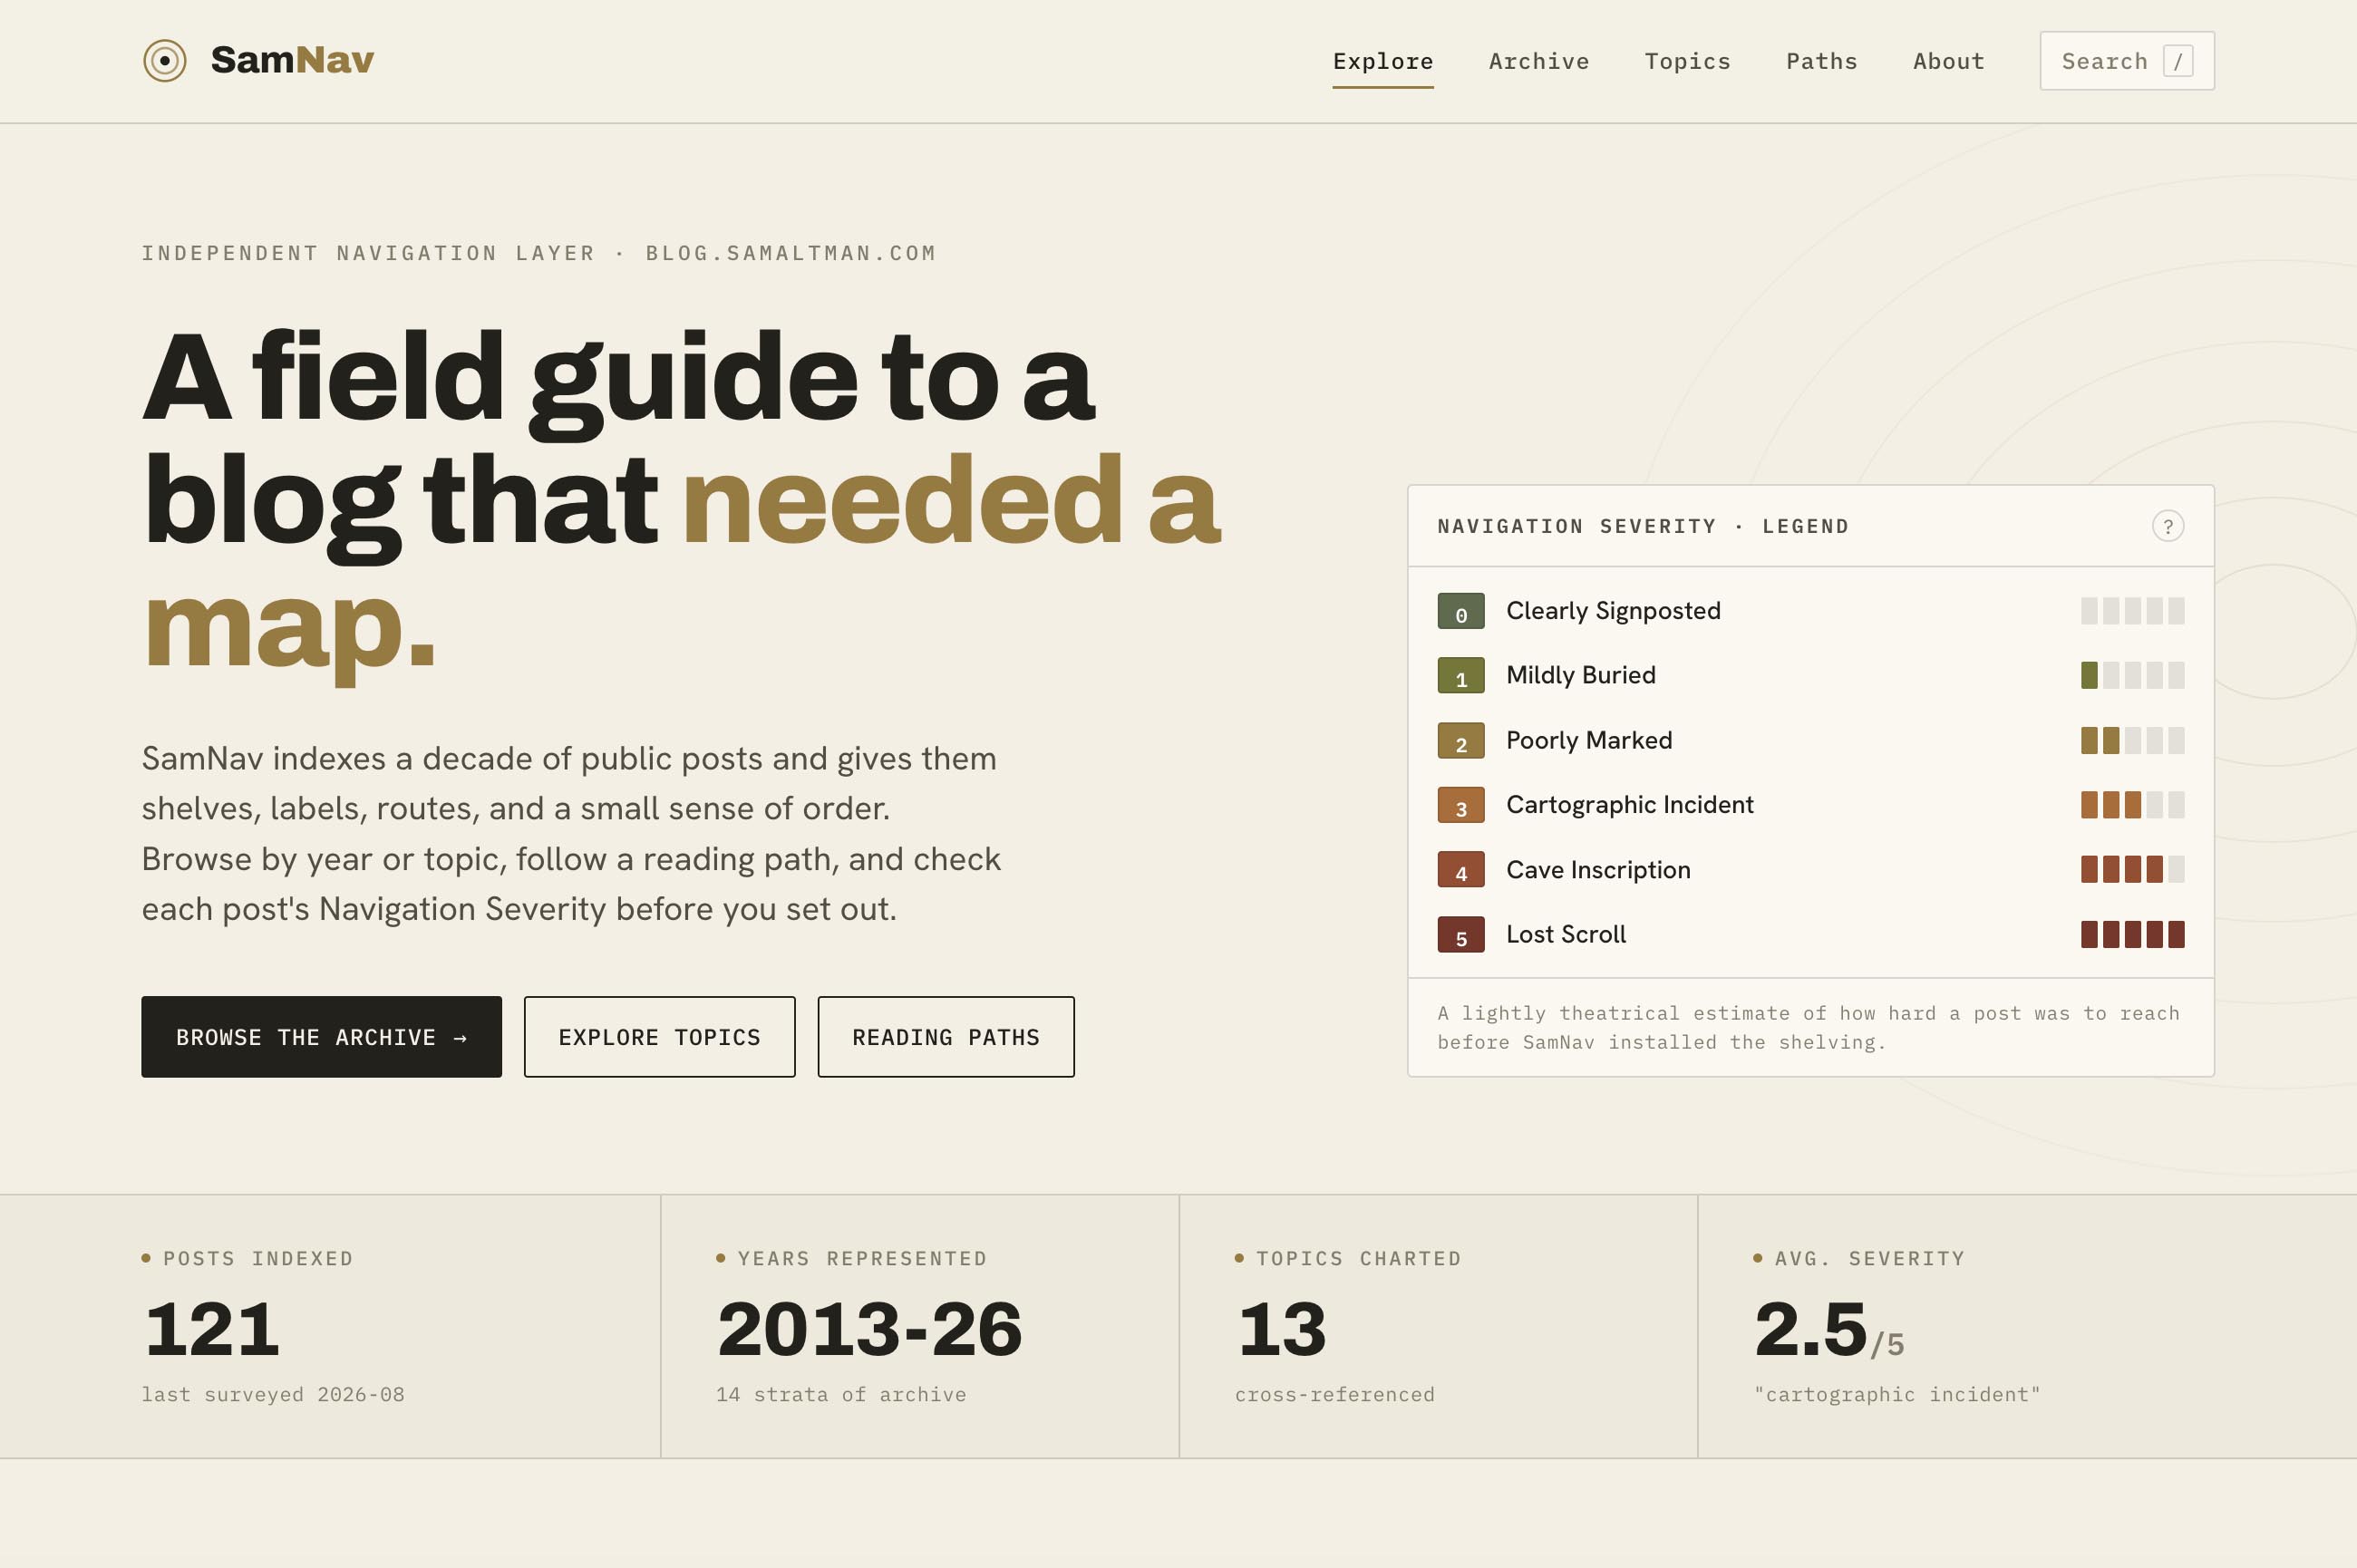Click the quoted 'cartographic incident' note under Avg. Severity

pos(1897,1394)
